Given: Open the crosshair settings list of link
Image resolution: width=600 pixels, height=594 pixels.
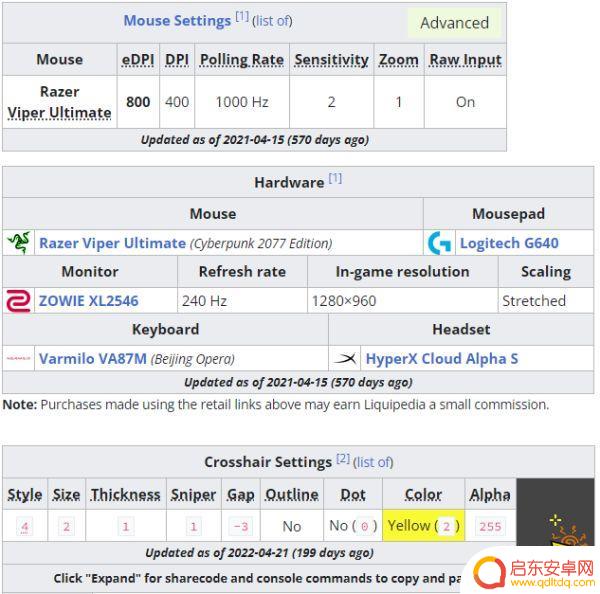Looking at the screenshot, I should [x=373, y=462].
